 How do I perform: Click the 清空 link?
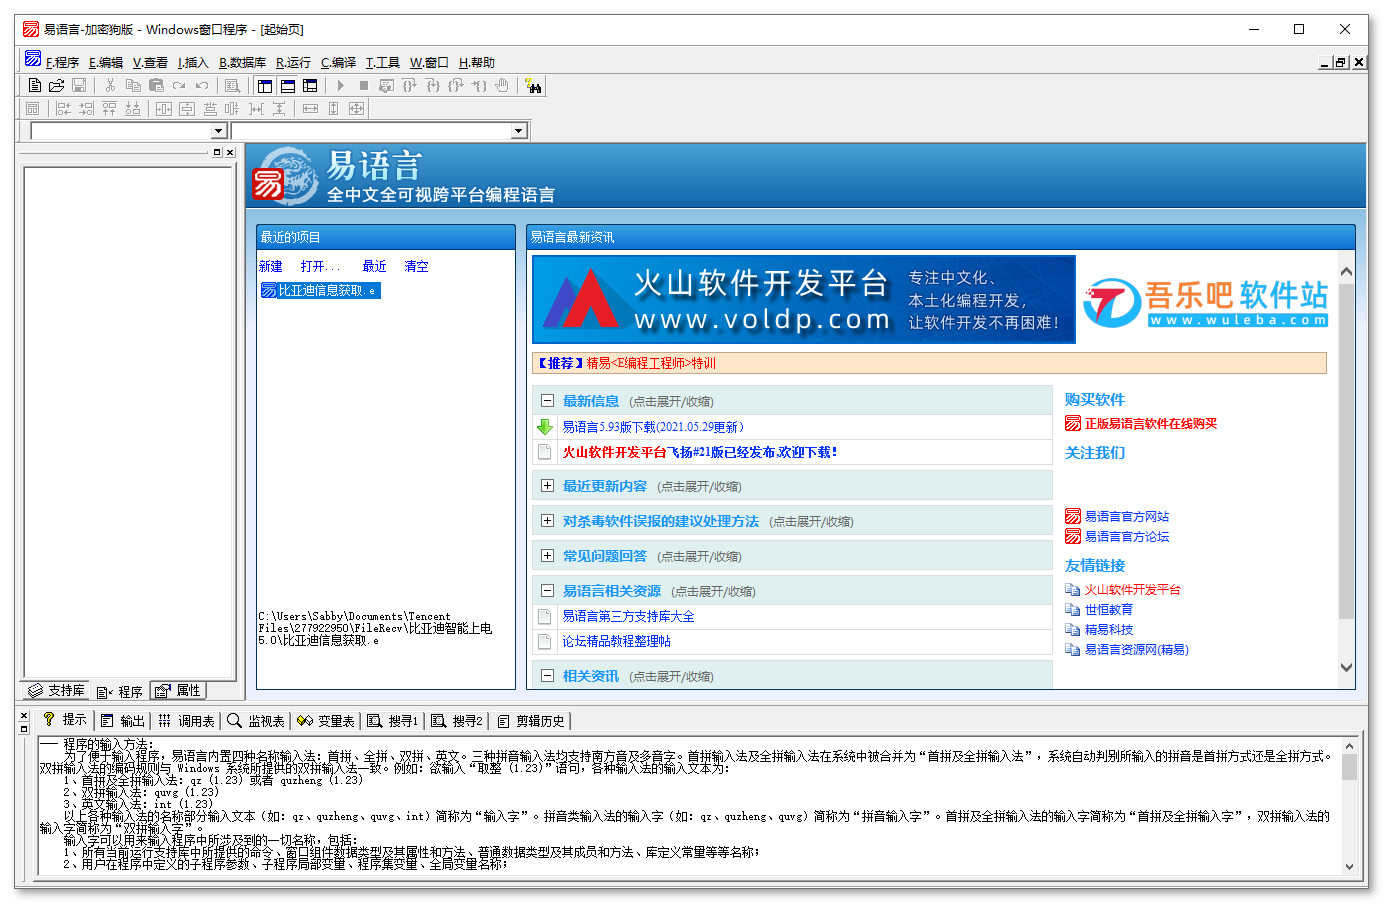click(416, 266)
